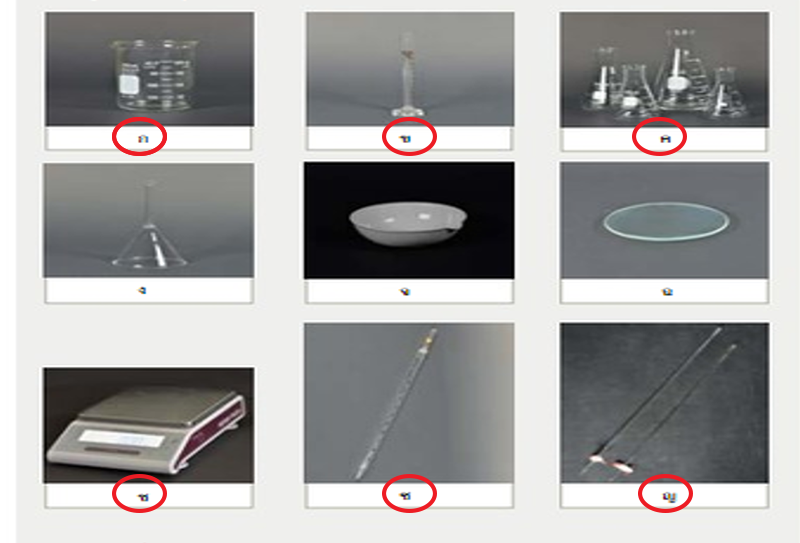800x543 pixels.
Task: Select the watch glass image
Action: click(x=664, y=220)
